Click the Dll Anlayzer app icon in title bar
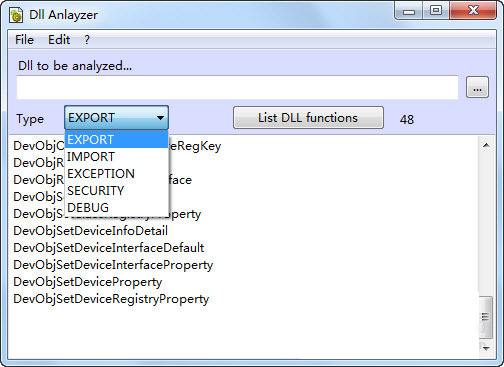 16,15
